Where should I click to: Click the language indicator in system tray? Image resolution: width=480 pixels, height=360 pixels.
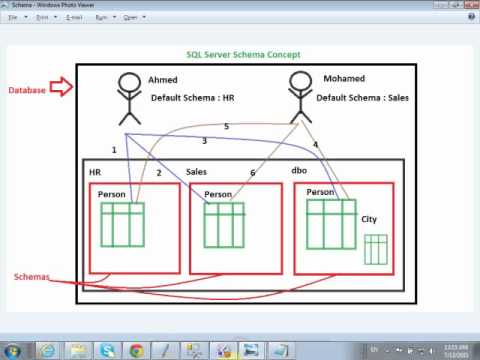tap(374, 349)
